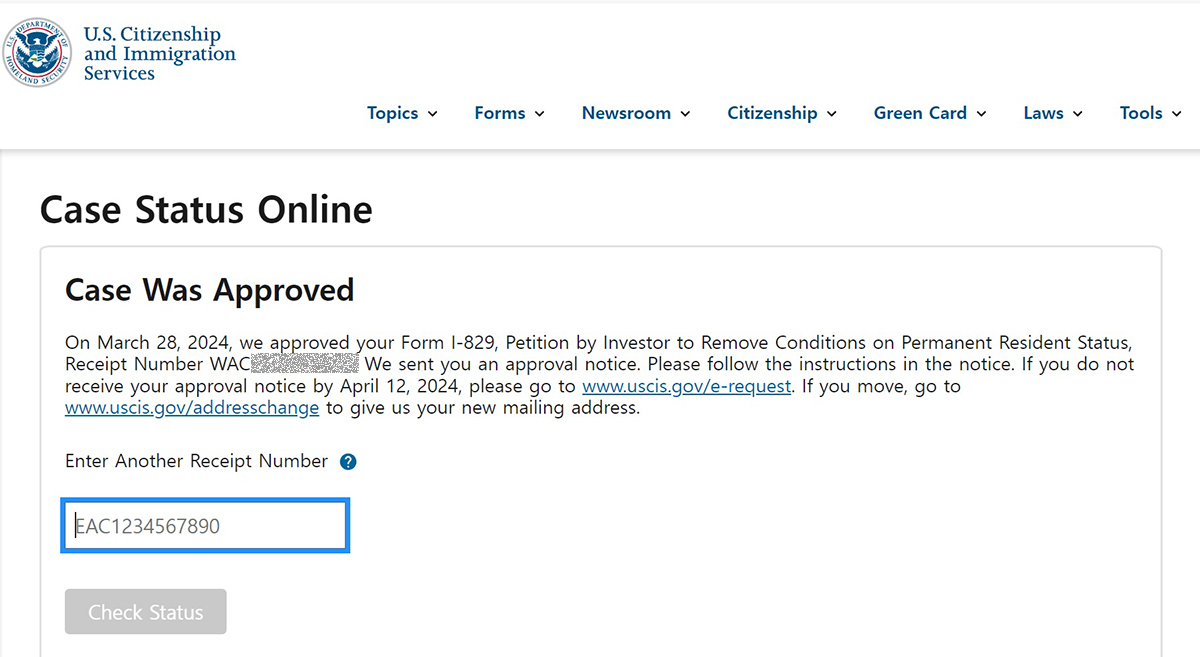Expand the Laws chevron arrow
Image resolution: width=1200 pixels, height=657 pixels.
point(1078,114)
